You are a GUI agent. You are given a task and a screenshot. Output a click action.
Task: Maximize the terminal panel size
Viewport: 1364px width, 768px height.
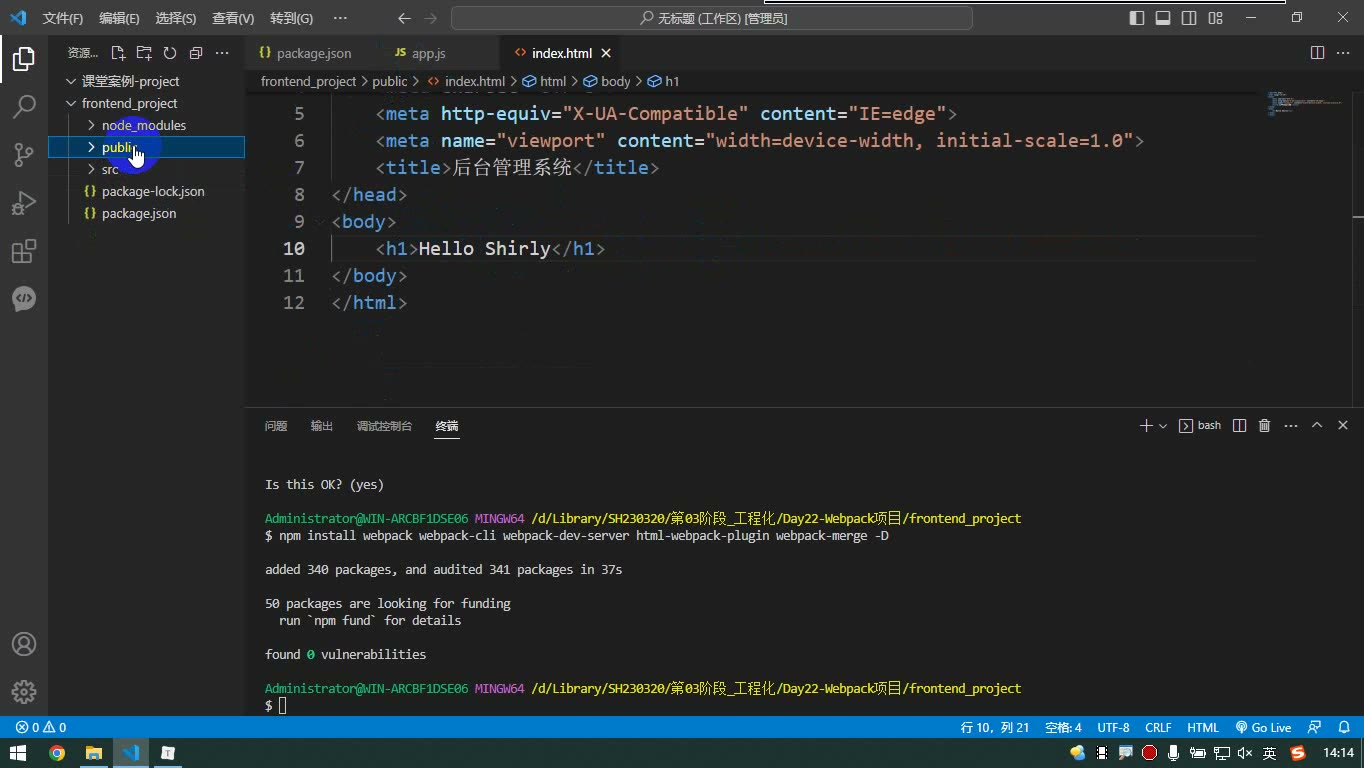[1317, 426]
